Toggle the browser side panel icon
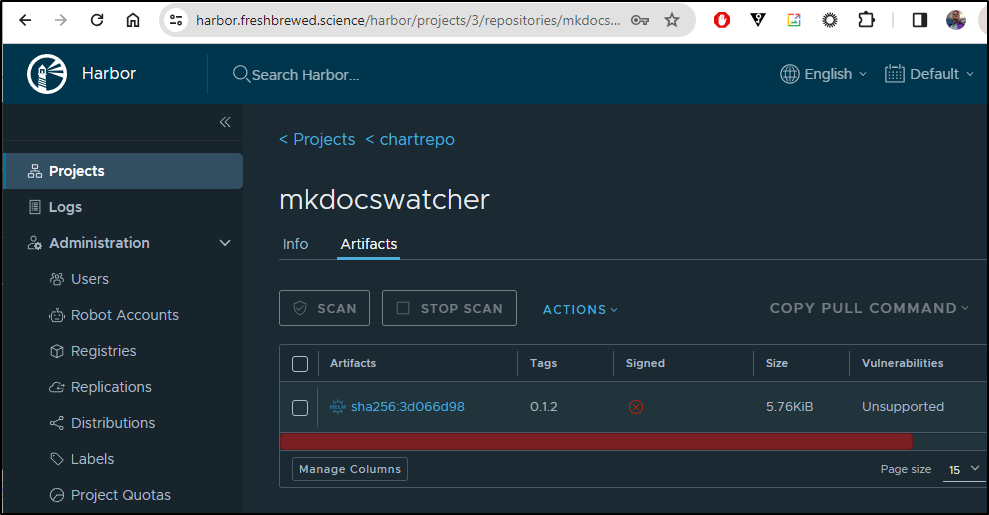 click(920, 20)
